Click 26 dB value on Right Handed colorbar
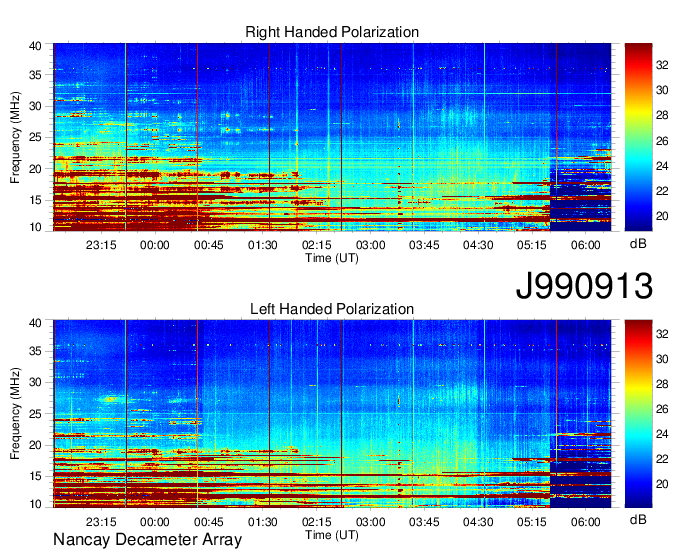The image size is (680, 552). pos(662,141)
